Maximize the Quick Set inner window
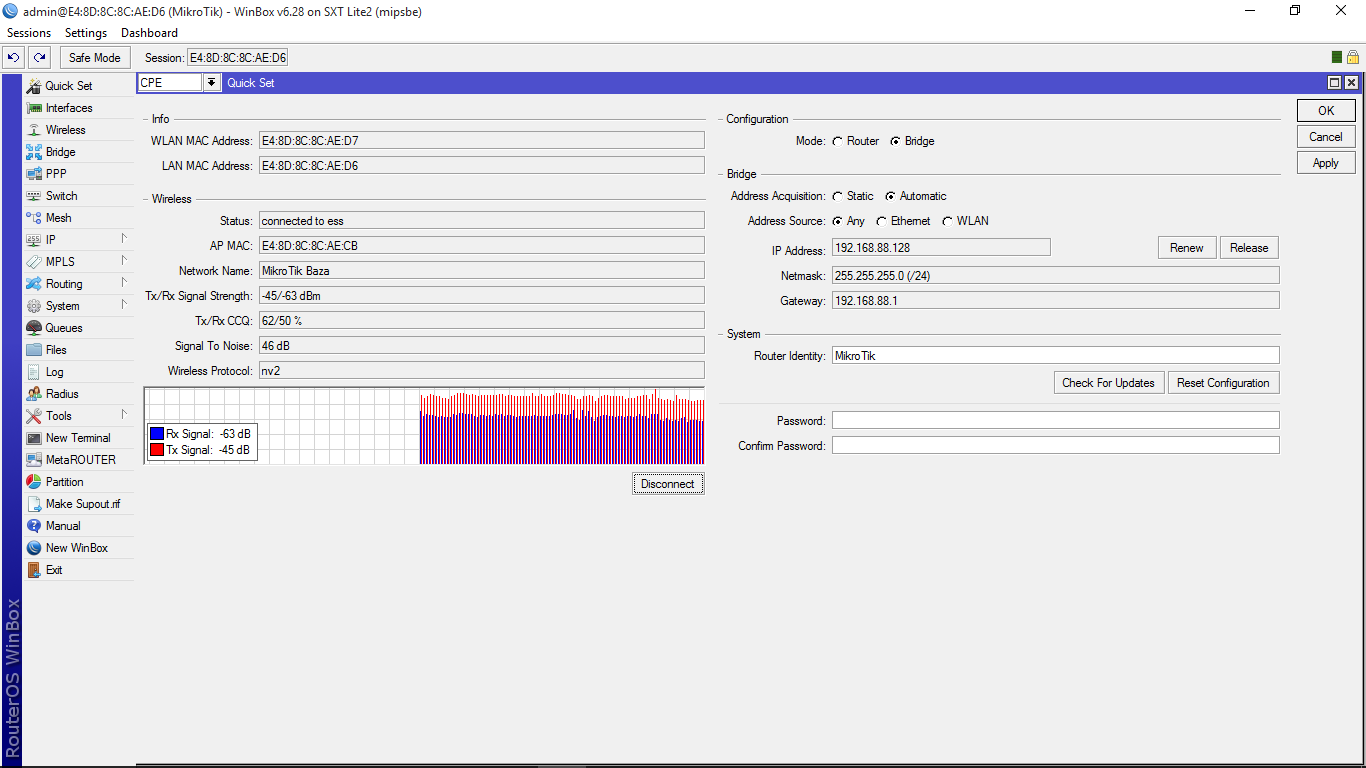 click(1334, 83)
